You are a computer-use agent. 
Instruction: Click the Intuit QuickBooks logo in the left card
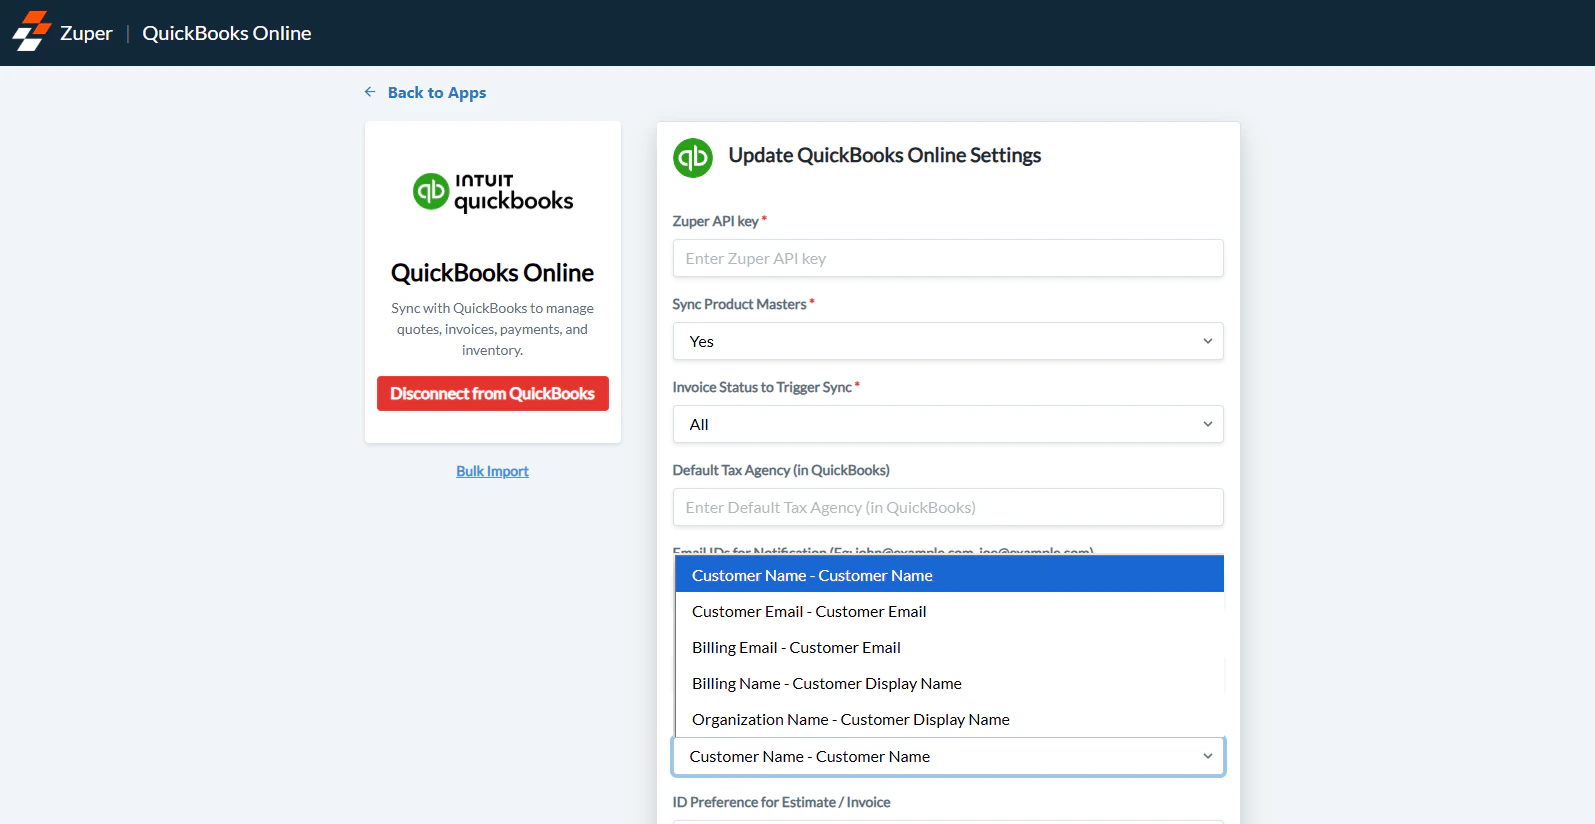tap(493, 192)
